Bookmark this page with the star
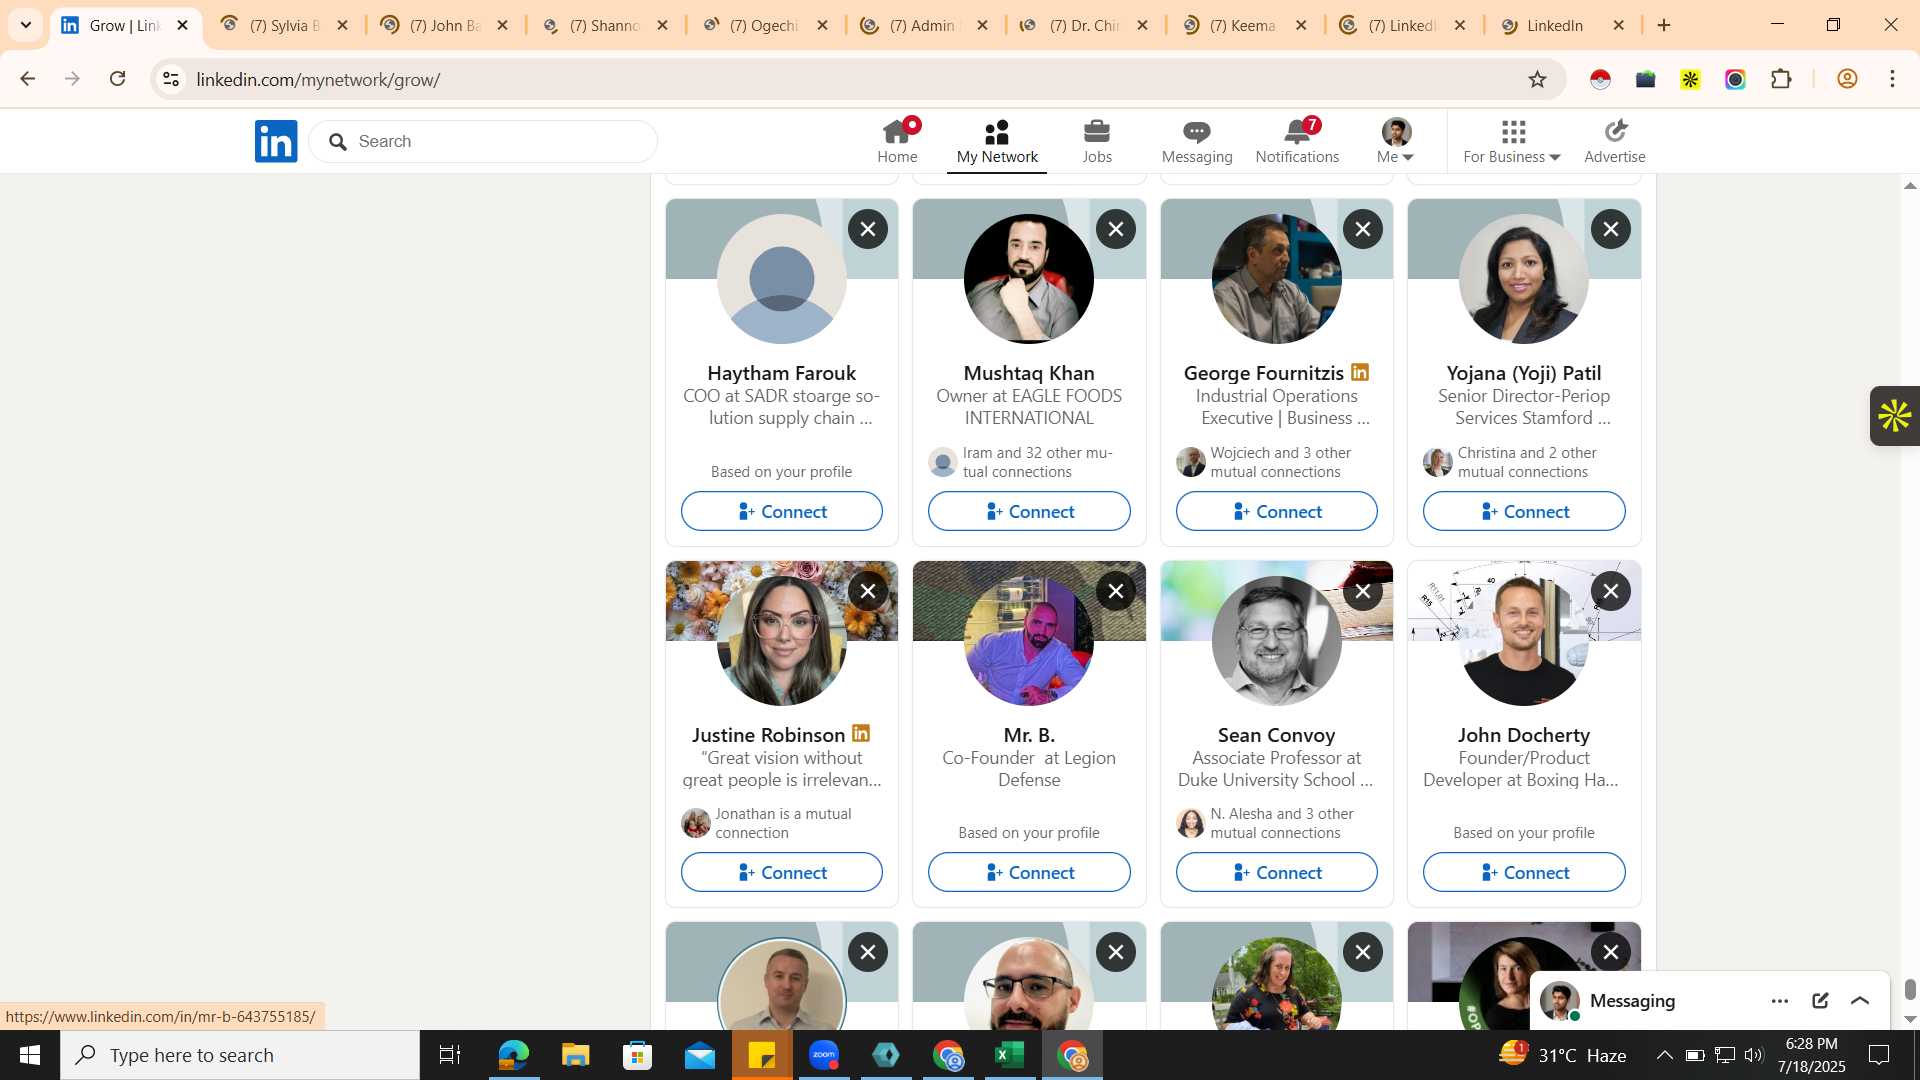 [x=1537, y=79]
